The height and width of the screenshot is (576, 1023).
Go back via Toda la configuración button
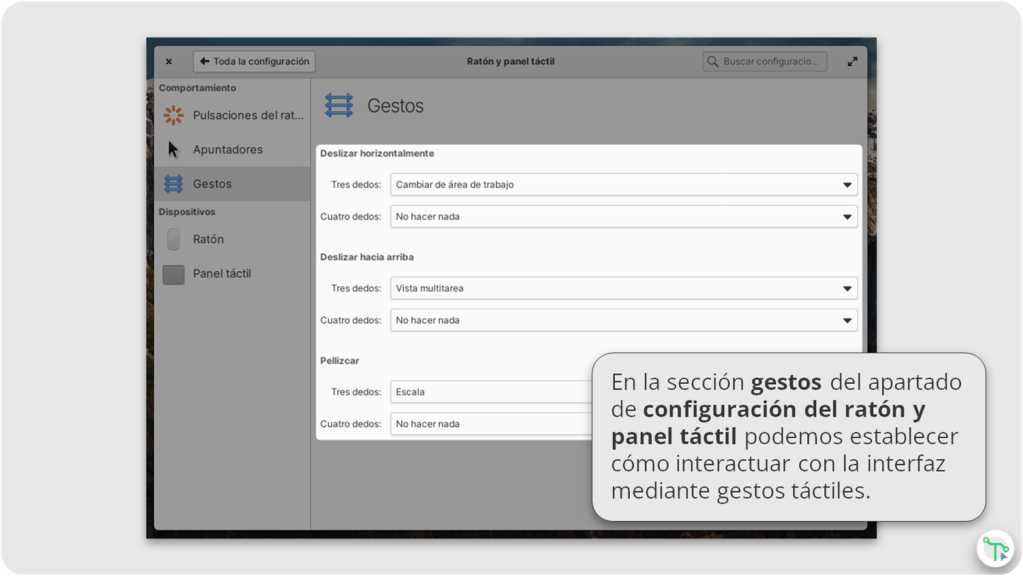click(254, 62)
